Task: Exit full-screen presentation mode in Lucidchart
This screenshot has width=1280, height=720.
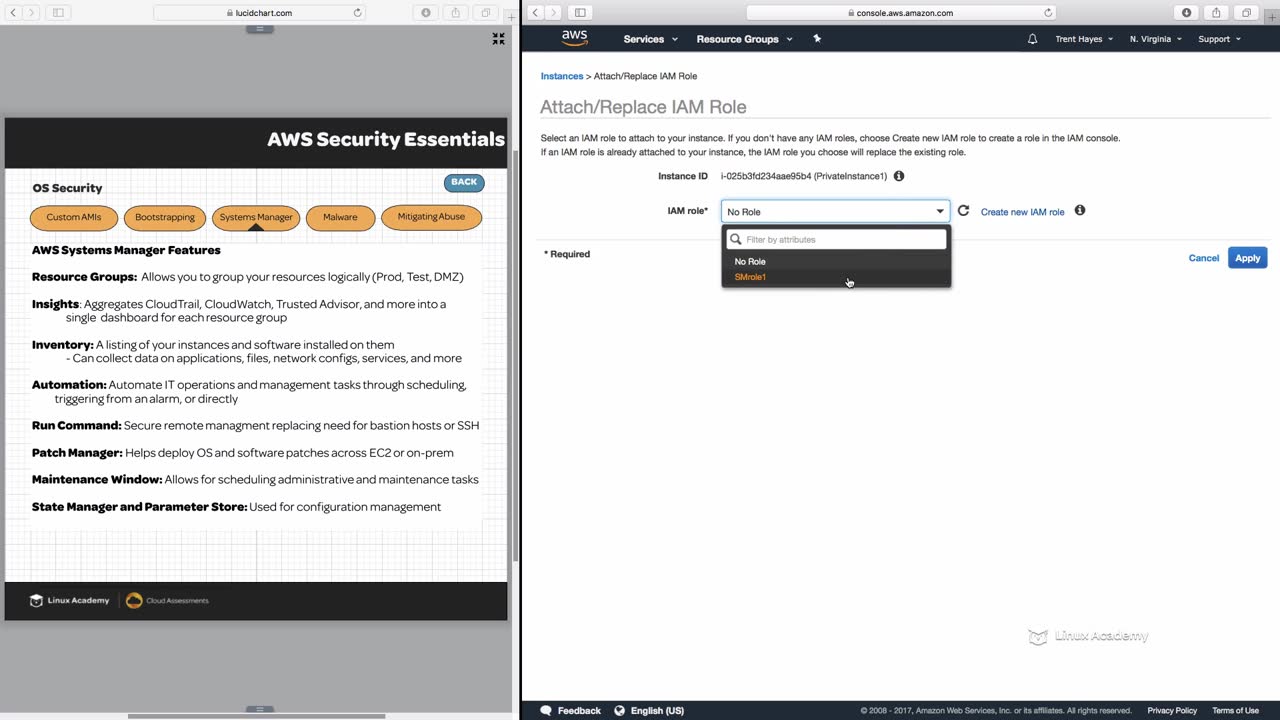Action: coord(498,39)
